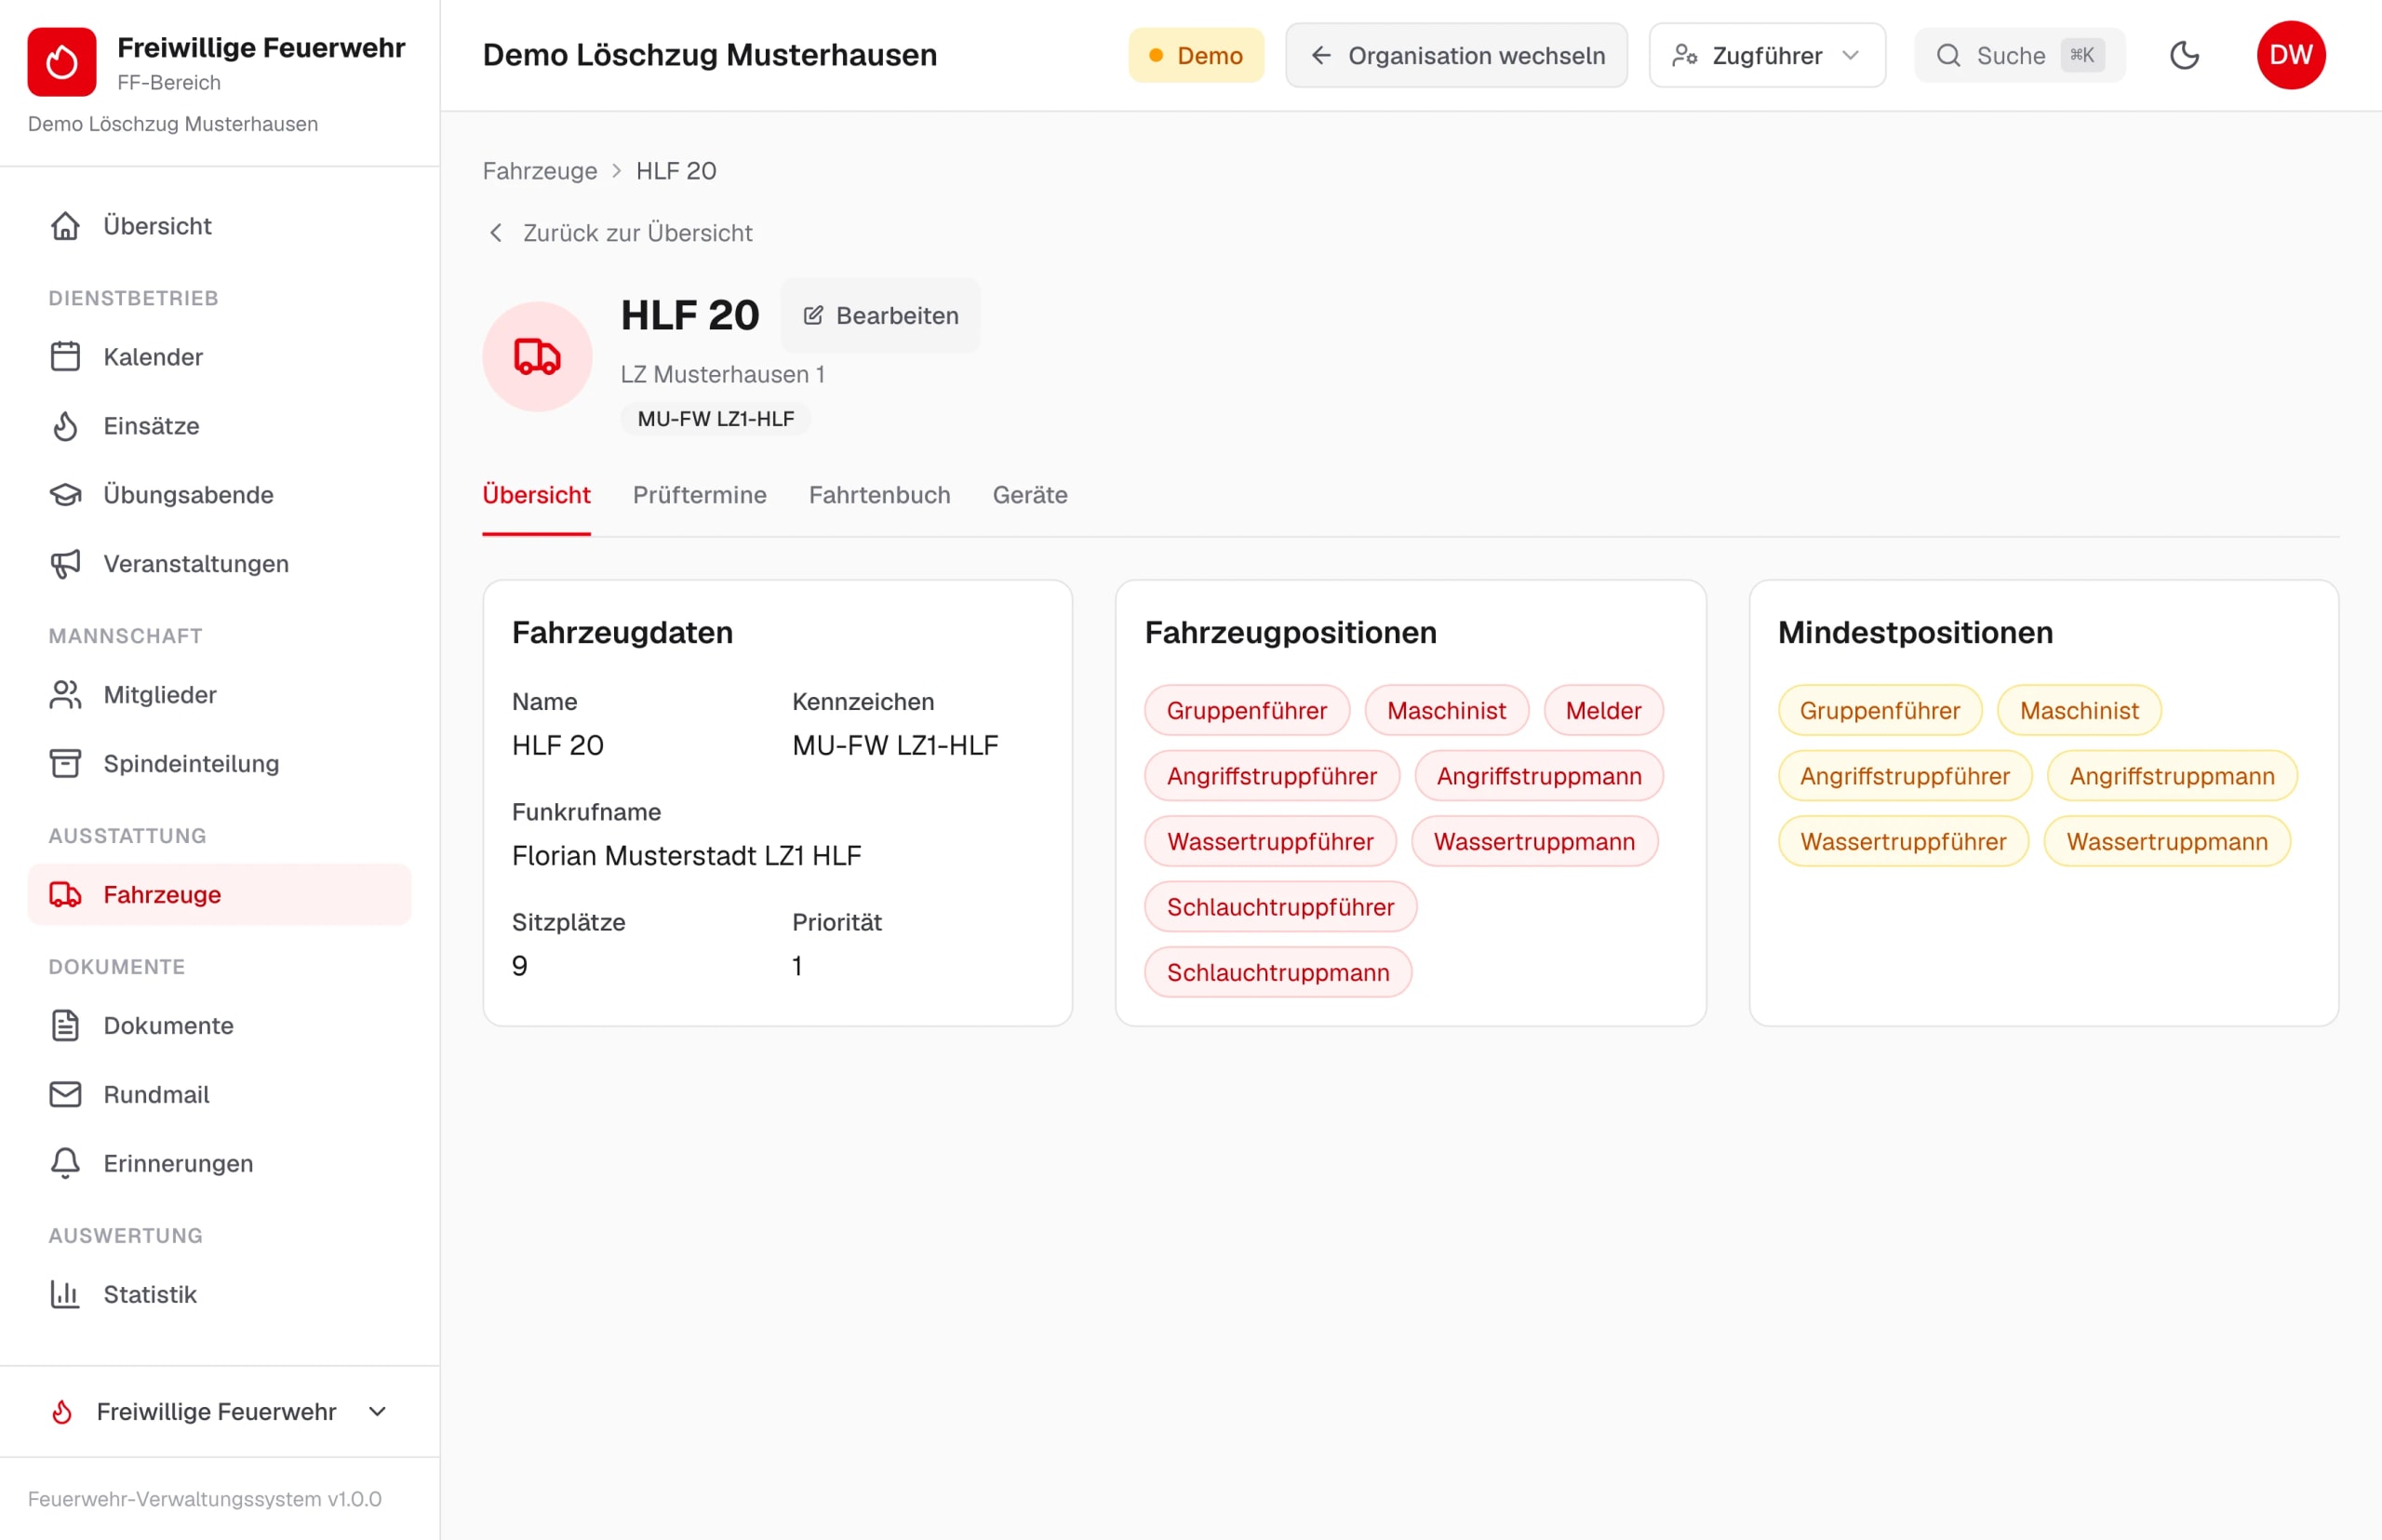Click the MU-FW LZ1-HLF badge under title
Viewport: 2382px width, 1540px height.
click(x=716, y=419)
